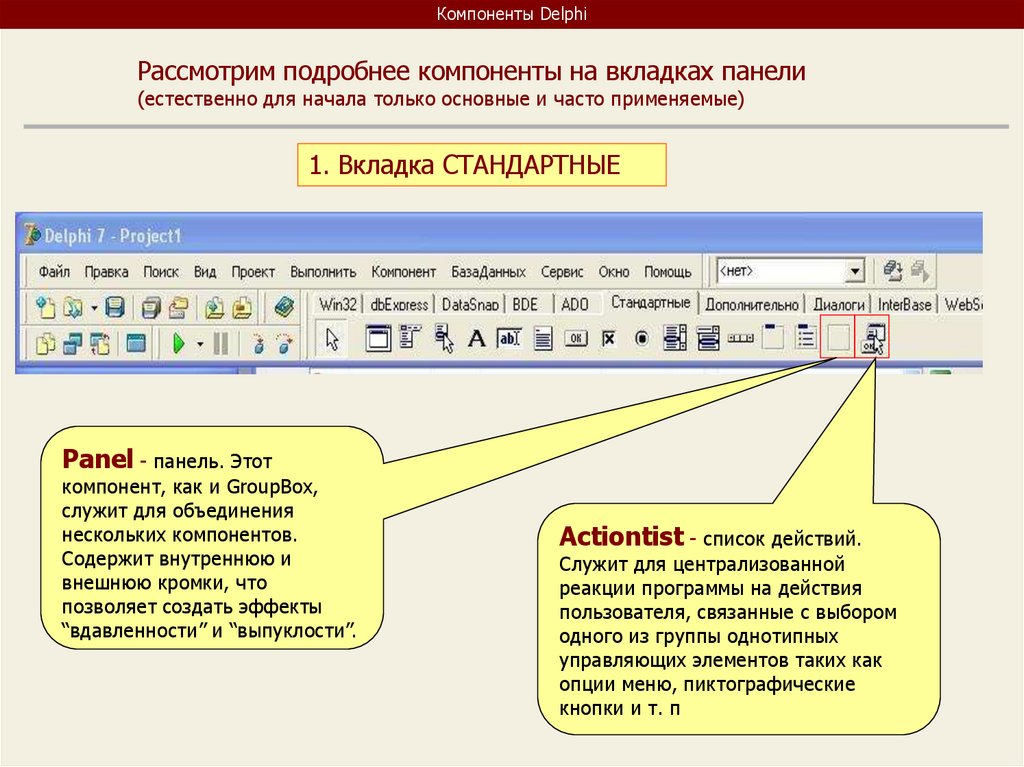Click the Trace Into debug icon
The width and height of the screenshot is (1024, 767).
[x=259, y=343]
